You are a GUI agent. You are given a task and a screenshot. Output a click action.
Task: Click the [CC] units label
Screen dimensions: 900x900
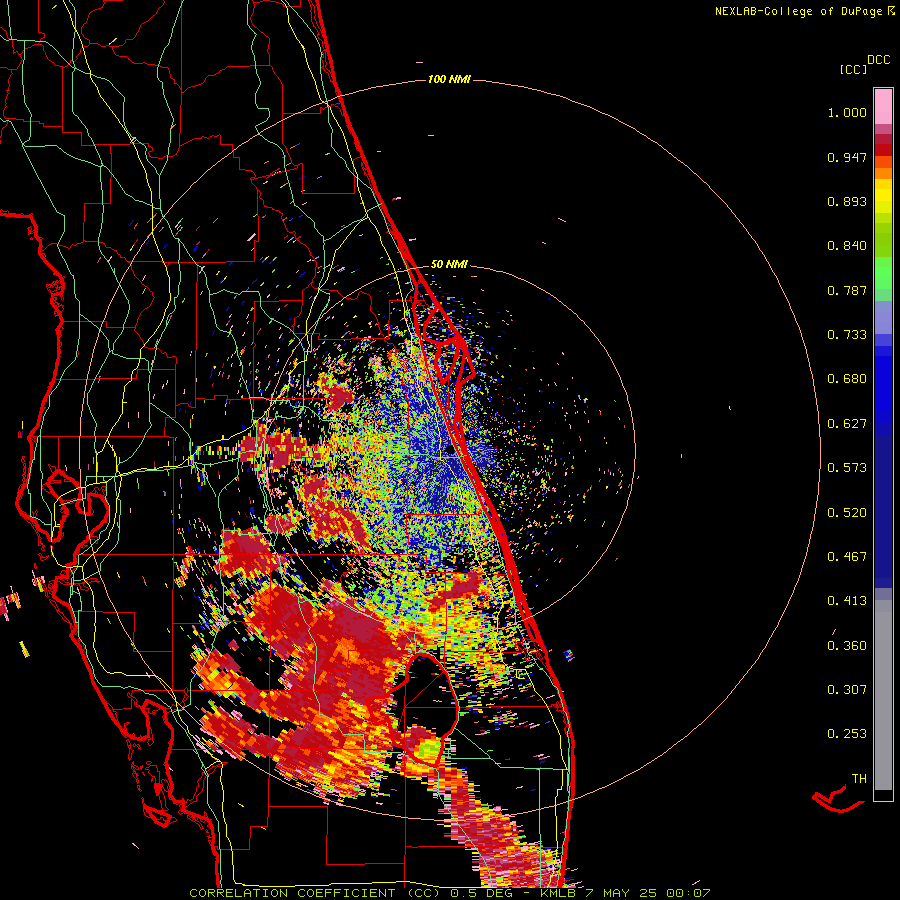click(x=853, y=69)
